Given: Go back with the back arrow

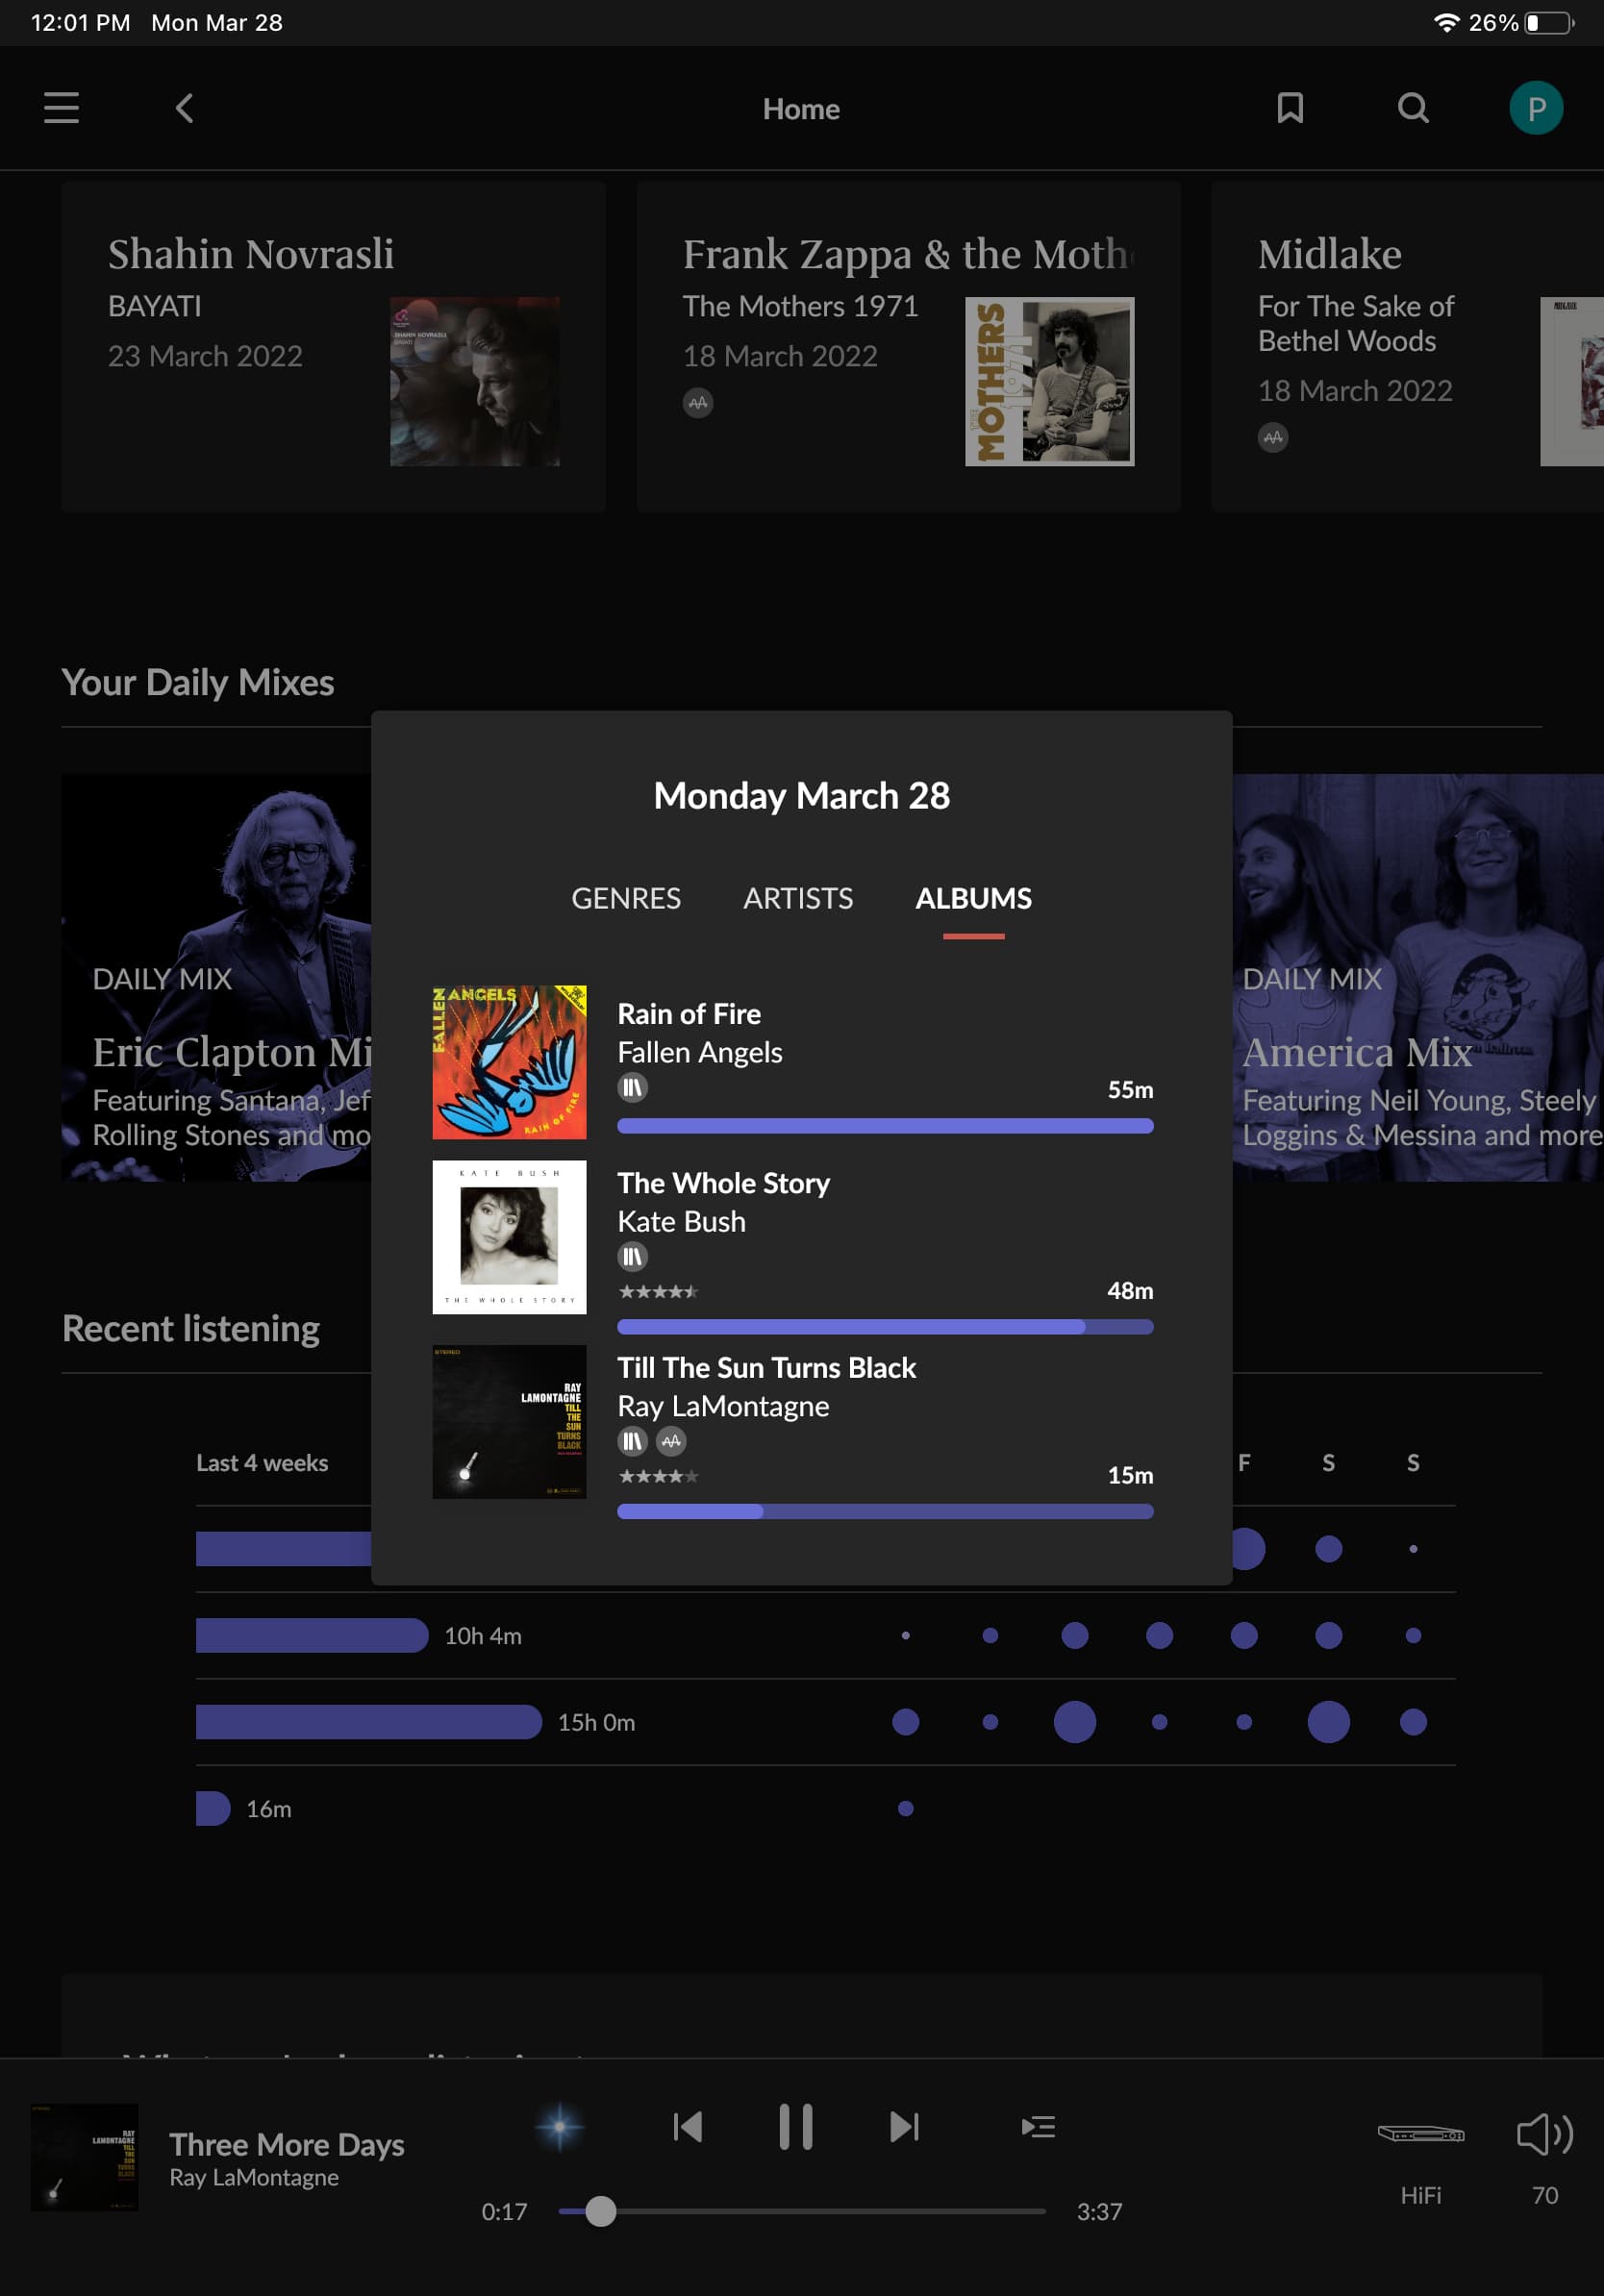Looking at the screenshot, I should (x=184, y=108).
